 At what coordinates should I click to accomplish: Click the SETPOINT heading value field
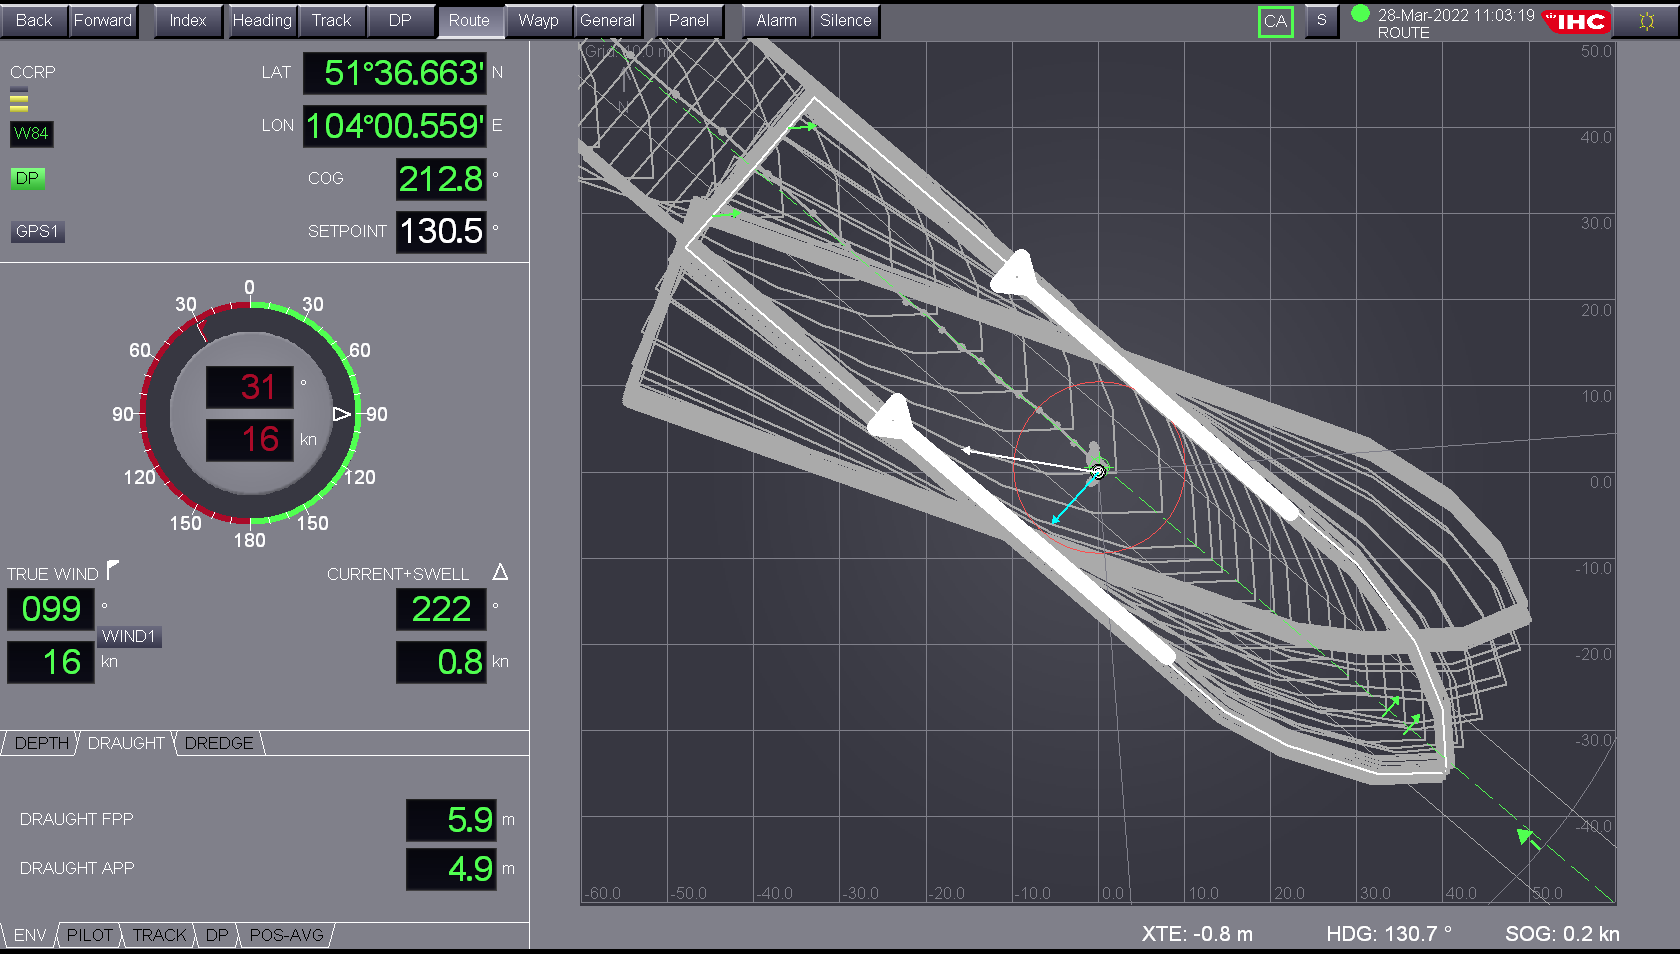[441, 231]
